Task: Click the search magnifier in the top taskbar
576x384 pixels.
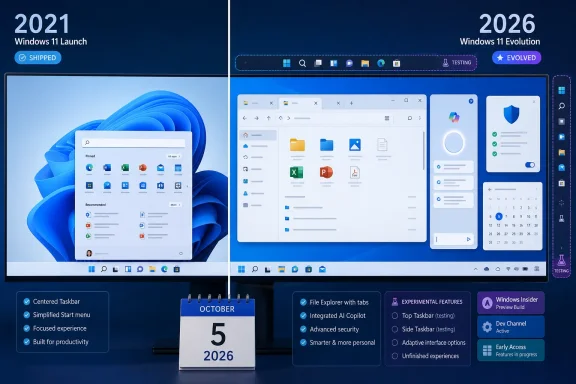Action: [302, 63]
